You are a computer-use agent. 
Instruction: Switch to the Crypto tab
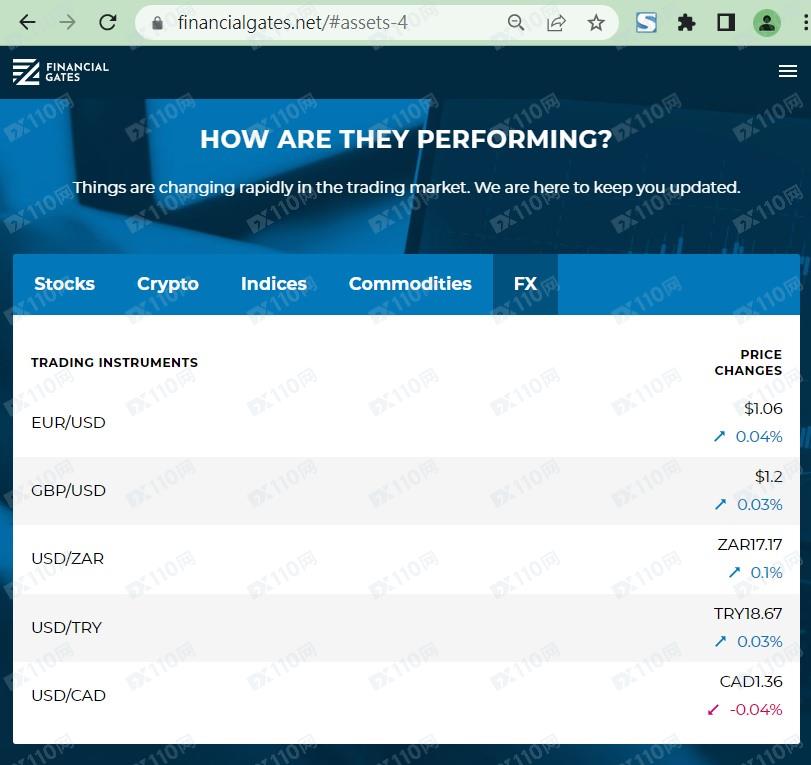pyautogui.click(x=168, y=284)
